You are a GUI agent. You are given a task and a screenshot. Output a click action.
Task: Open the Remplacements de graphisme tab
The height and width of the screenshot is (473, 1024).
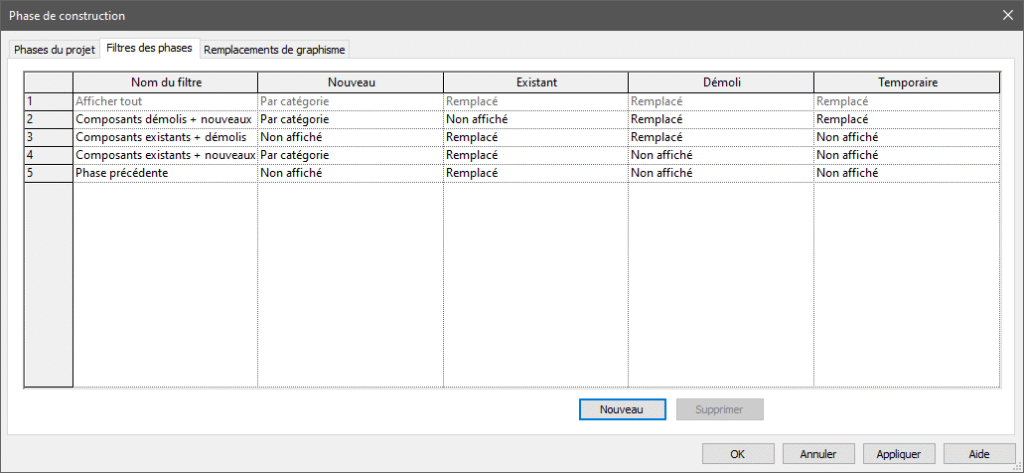point(275,49)
